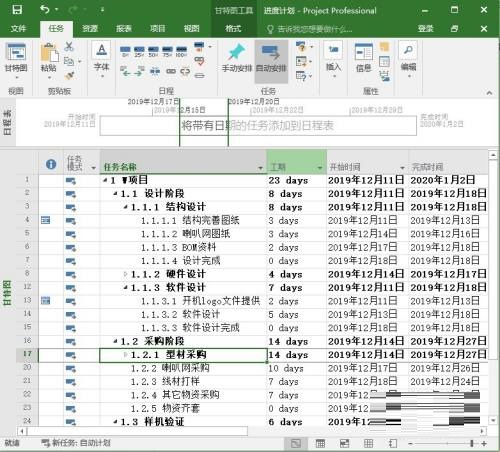Image resolution: width=500 pixels, height=452 pixels.
Task: Expand the '1.2.1 型材采购' summary task
Action: 126,355
